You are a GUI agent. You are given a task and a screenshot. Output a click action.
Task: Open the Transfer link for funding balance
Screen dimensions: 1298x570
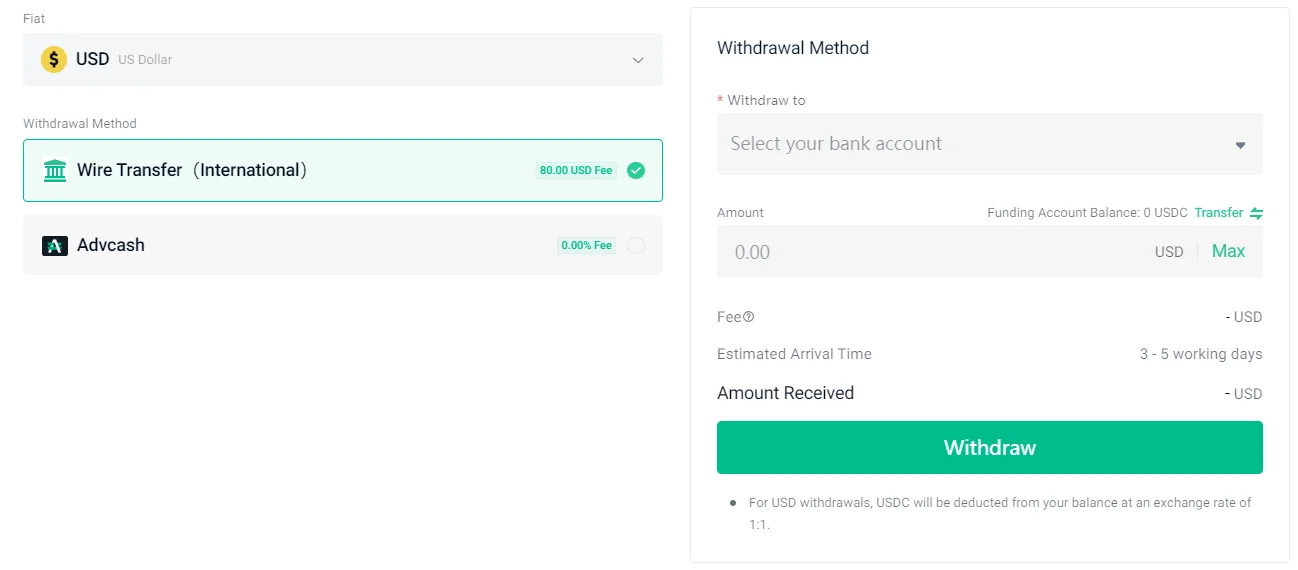(x=1218, y=213)
